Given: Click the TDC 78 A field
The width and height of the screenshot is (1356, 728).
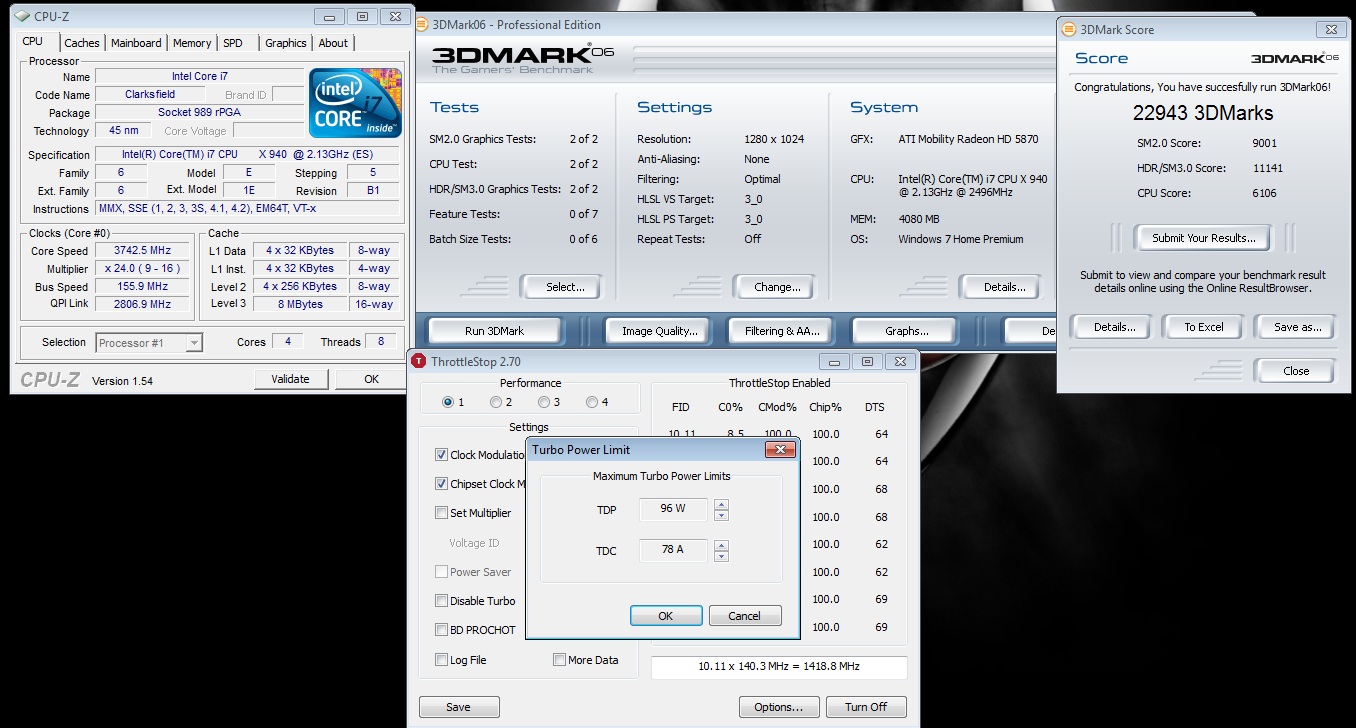Looking at the screenshot, I should click(674, 550).
